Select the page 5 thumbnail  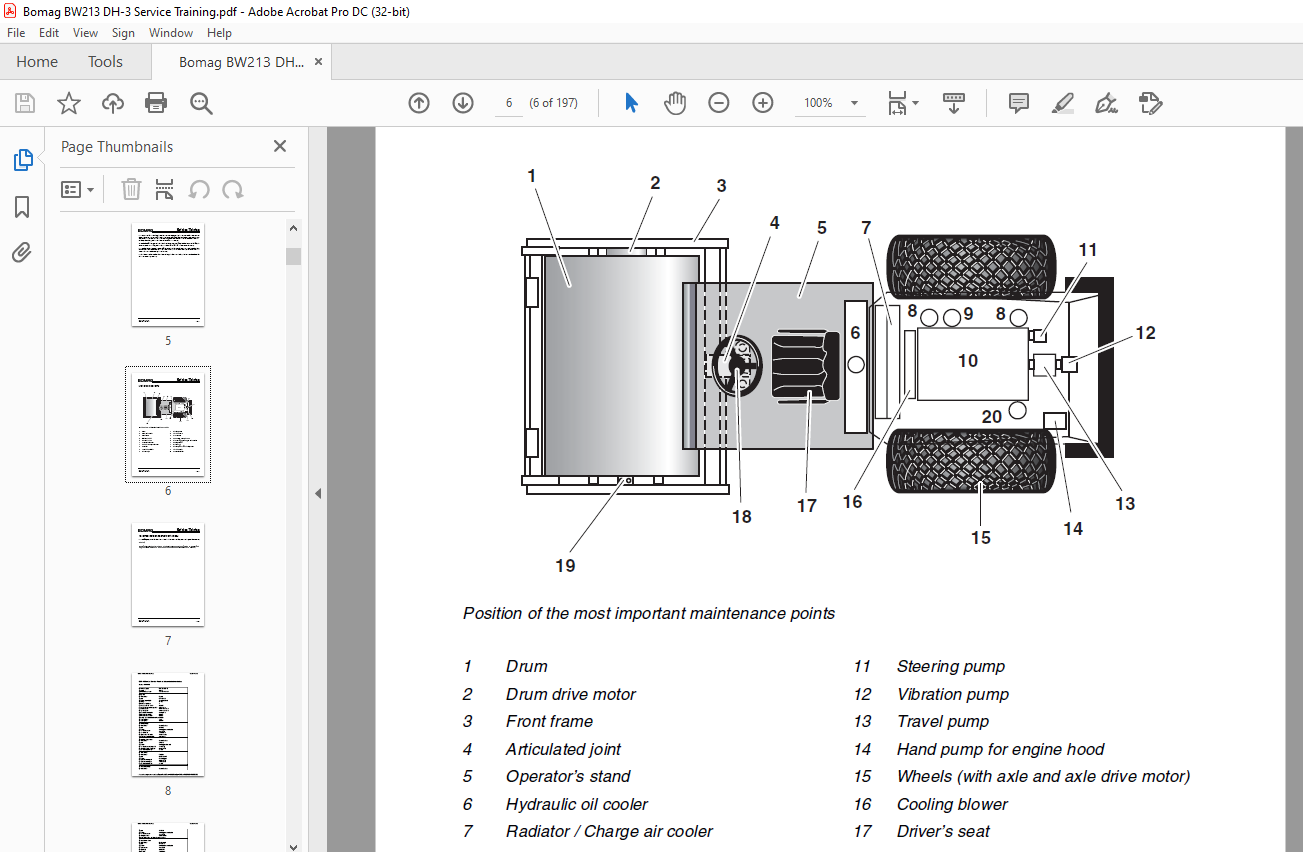pyautogui.click(x=168, y=275)
